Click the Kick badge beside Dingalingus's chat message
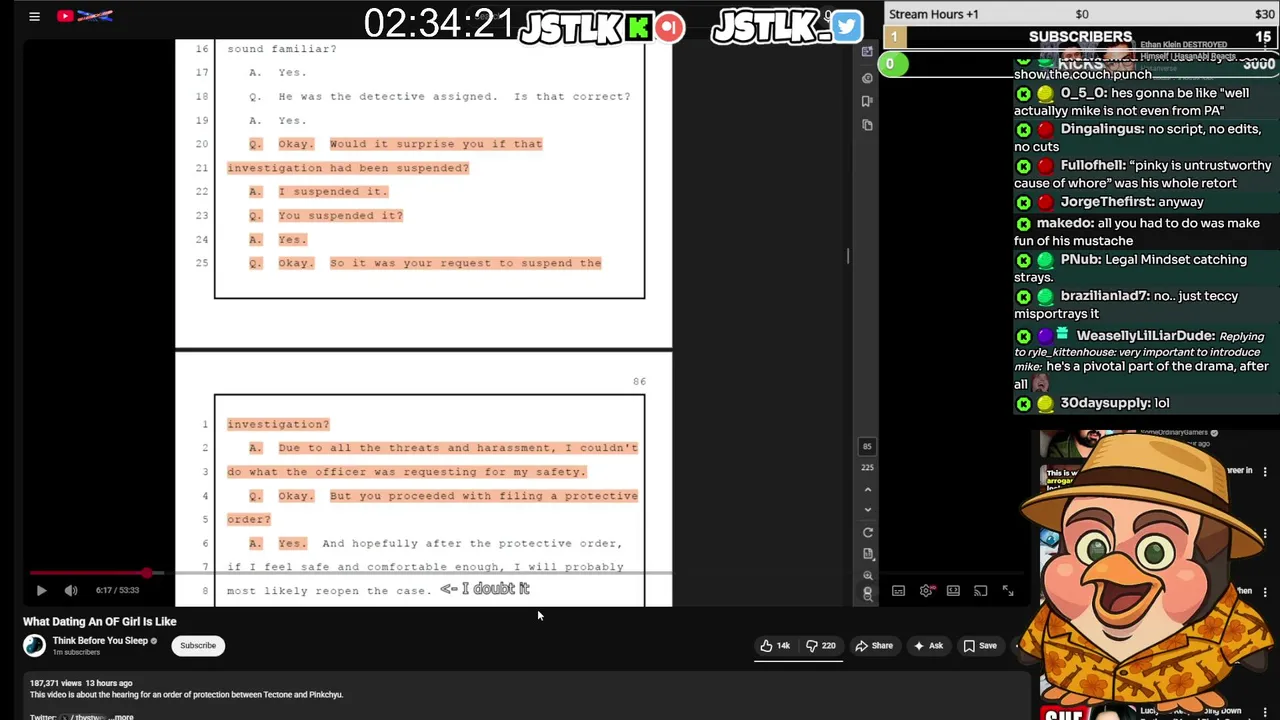 coord(1023,129)
